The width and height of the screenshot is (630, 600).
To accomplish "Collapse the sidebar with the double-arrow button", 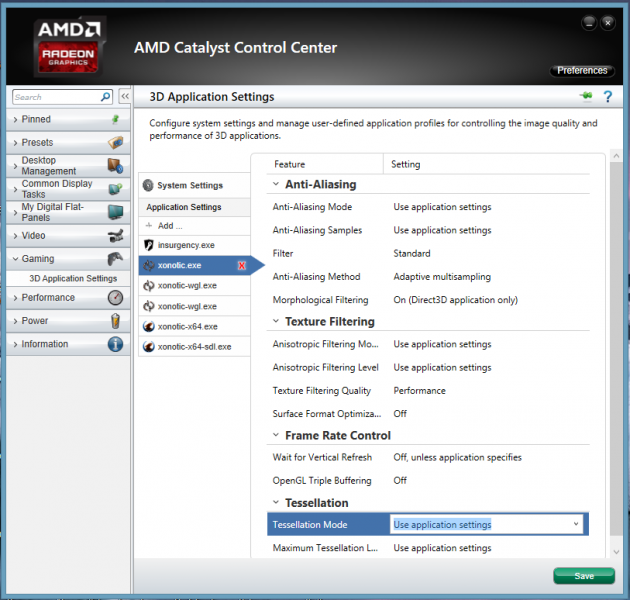I will click(x=125, y=97).
